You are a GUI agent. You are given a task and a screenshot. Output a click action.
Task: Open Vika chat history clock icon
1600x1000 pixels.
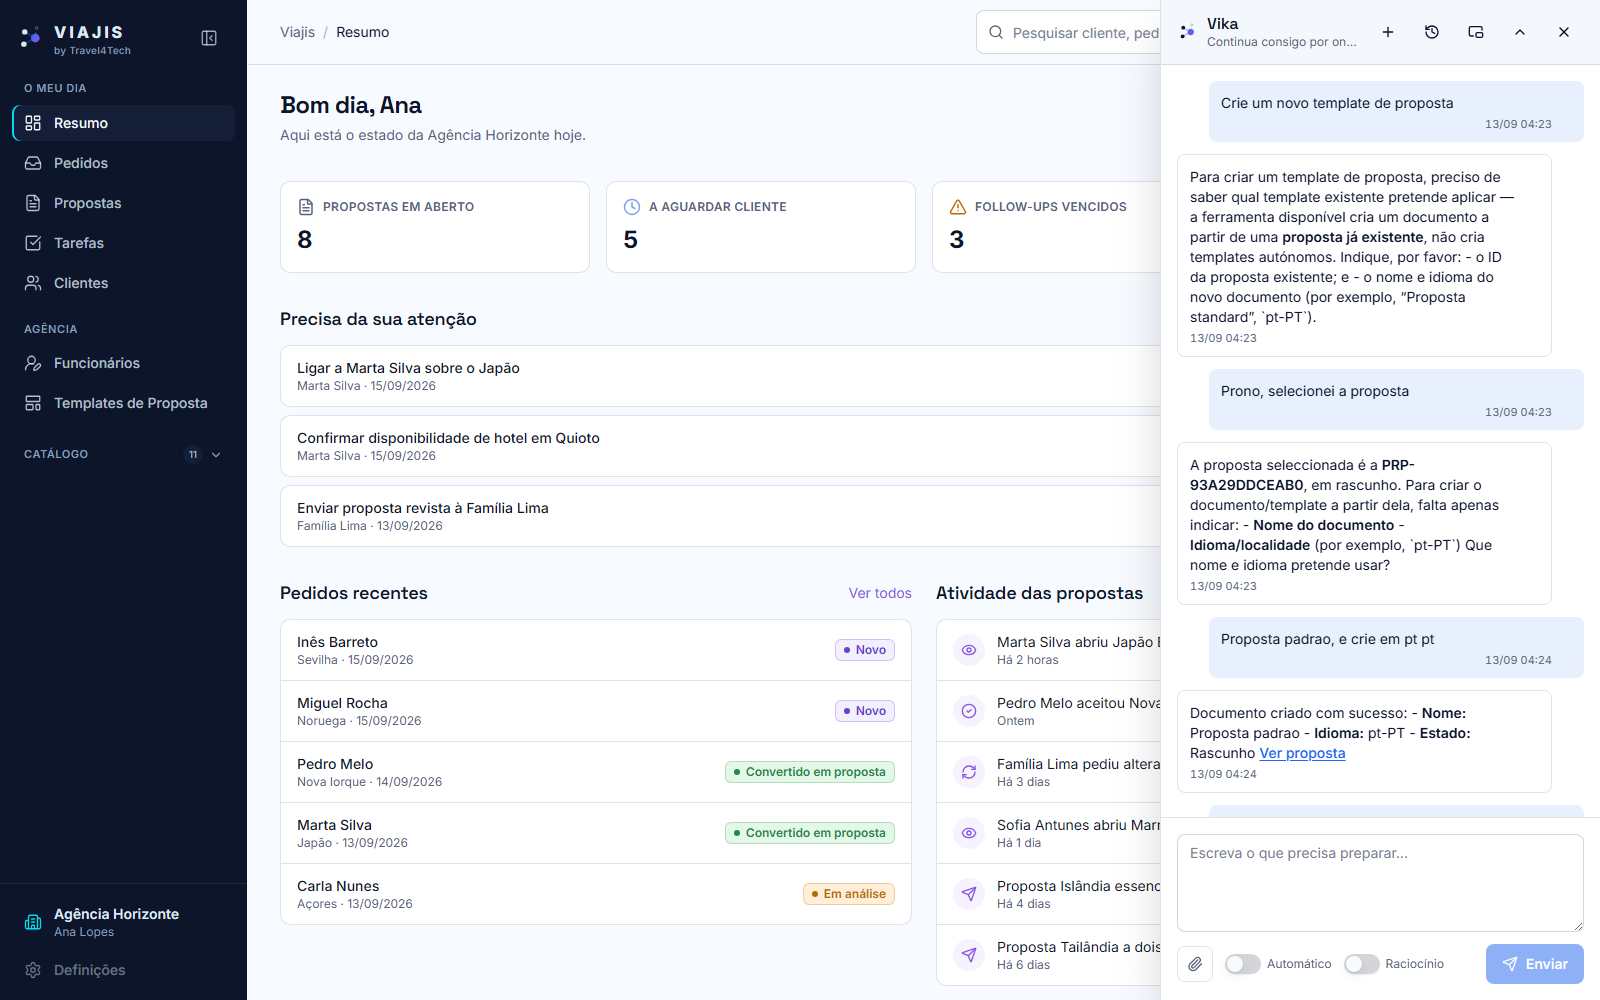1432,32
